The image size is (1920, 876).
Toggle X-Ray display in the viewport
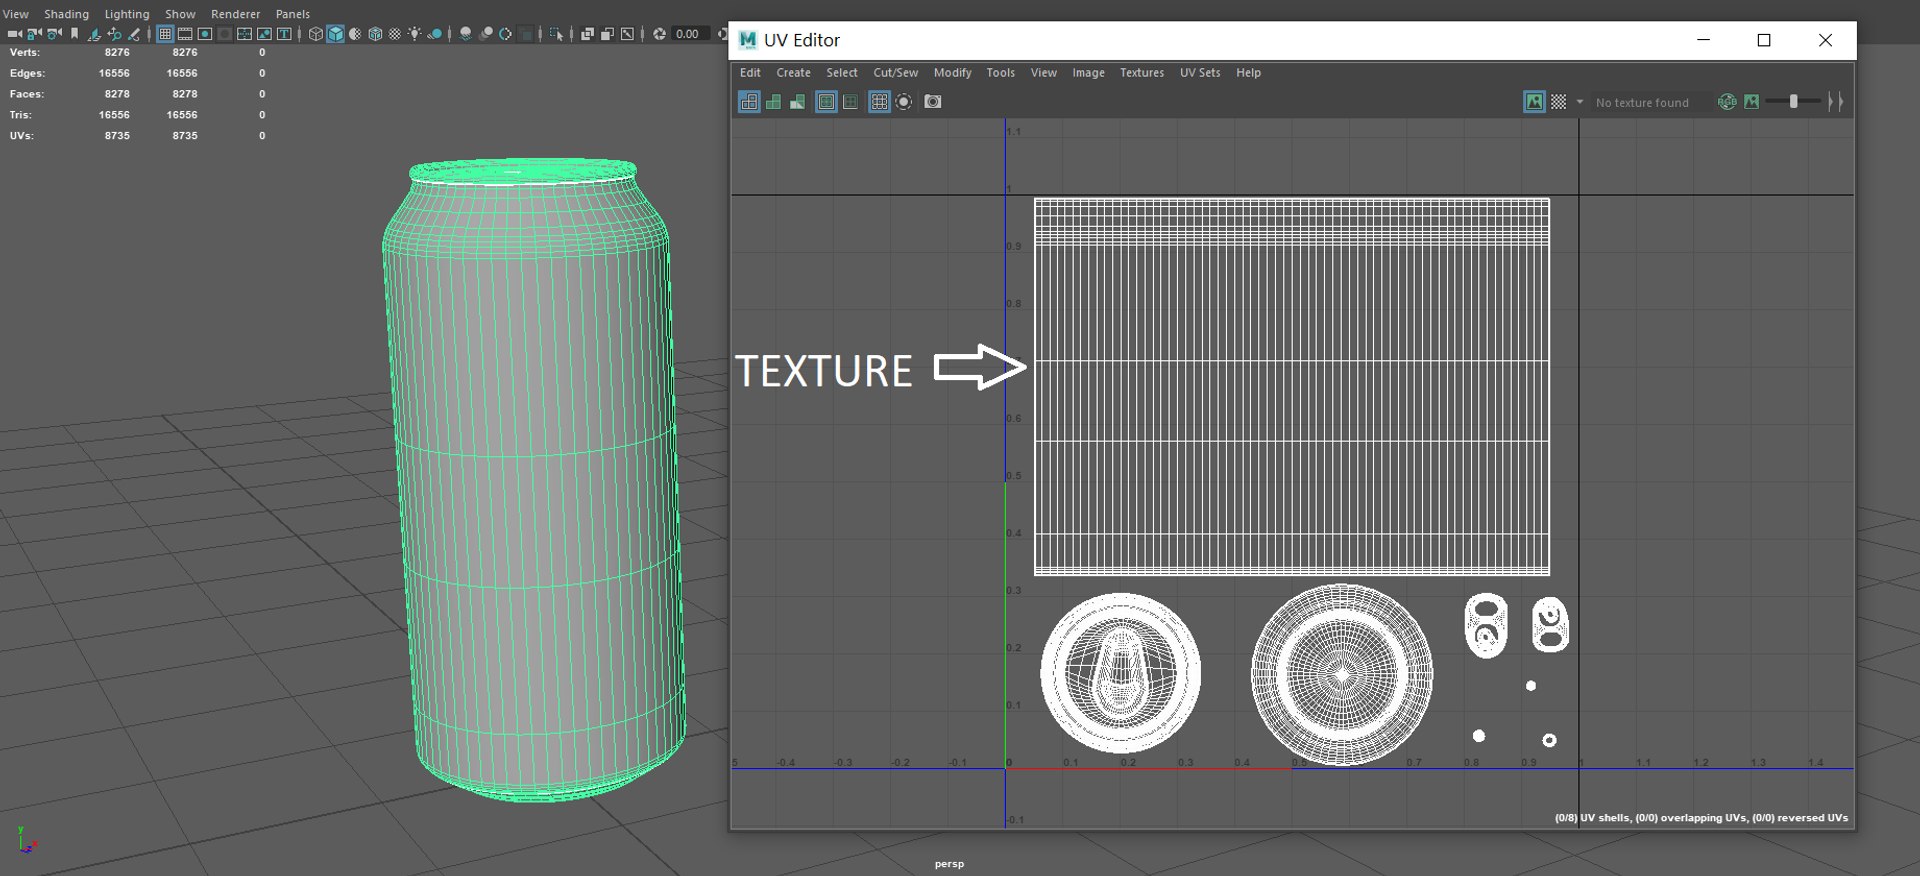(587, 34)
